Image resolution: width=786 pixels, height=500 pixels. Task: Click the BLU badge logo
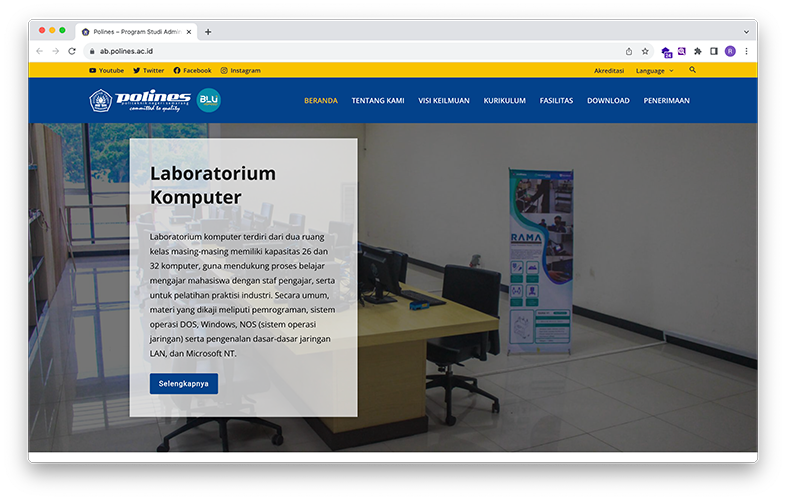pos(209,100)
